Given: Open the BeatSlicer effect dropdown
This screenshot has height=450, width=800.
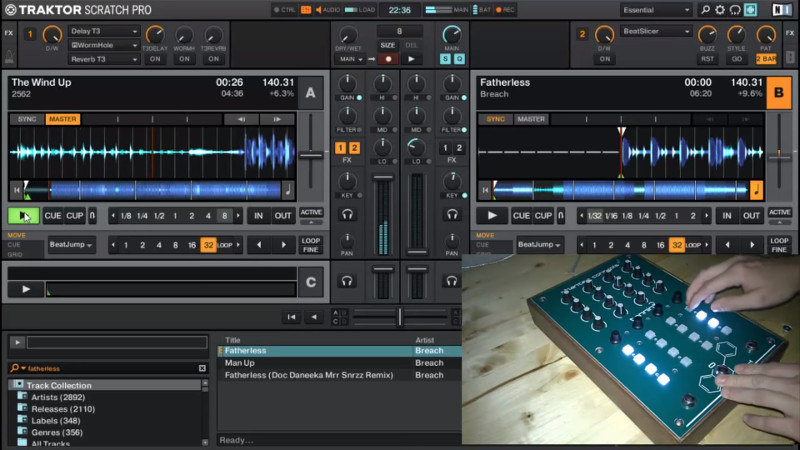Looking at the screenshot, I should (656, 32).
